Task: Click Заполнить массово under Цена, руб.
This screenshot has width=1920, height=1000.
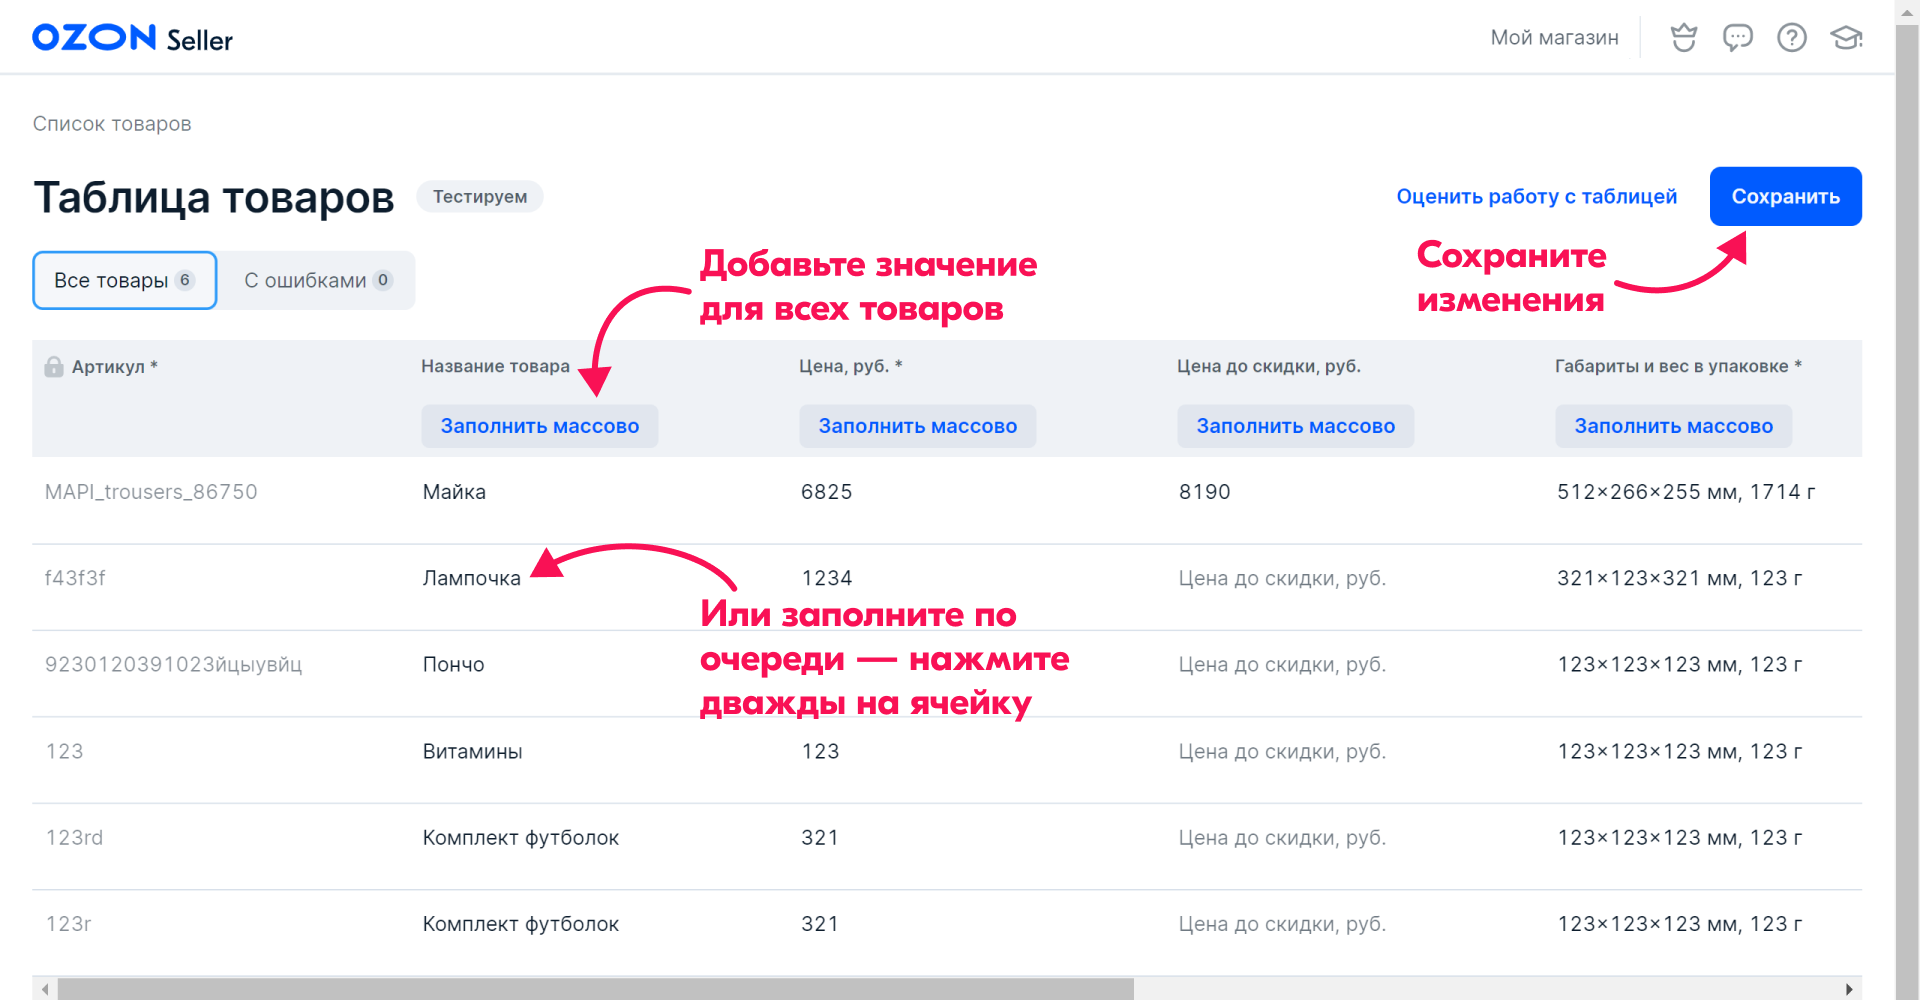Action: pos(918,426)
